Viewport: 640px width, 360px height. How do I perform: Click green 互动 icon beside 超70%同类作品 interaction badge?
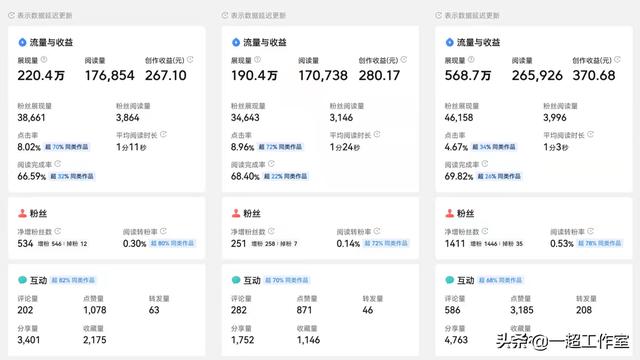click(236, 280)
